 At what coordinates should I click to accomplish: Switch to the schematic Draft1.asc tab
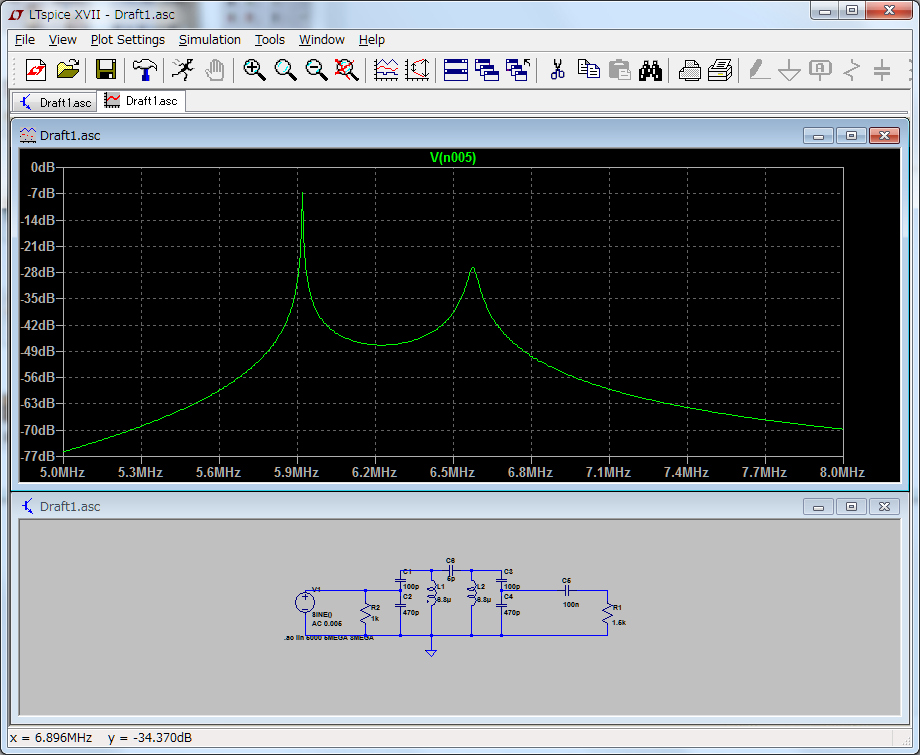[55, 102]
